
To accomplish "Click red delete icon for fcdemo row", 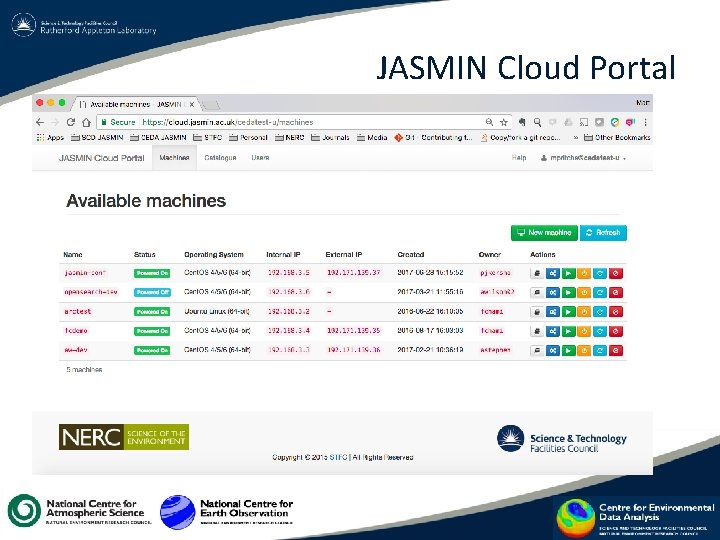I will point(616,331).
